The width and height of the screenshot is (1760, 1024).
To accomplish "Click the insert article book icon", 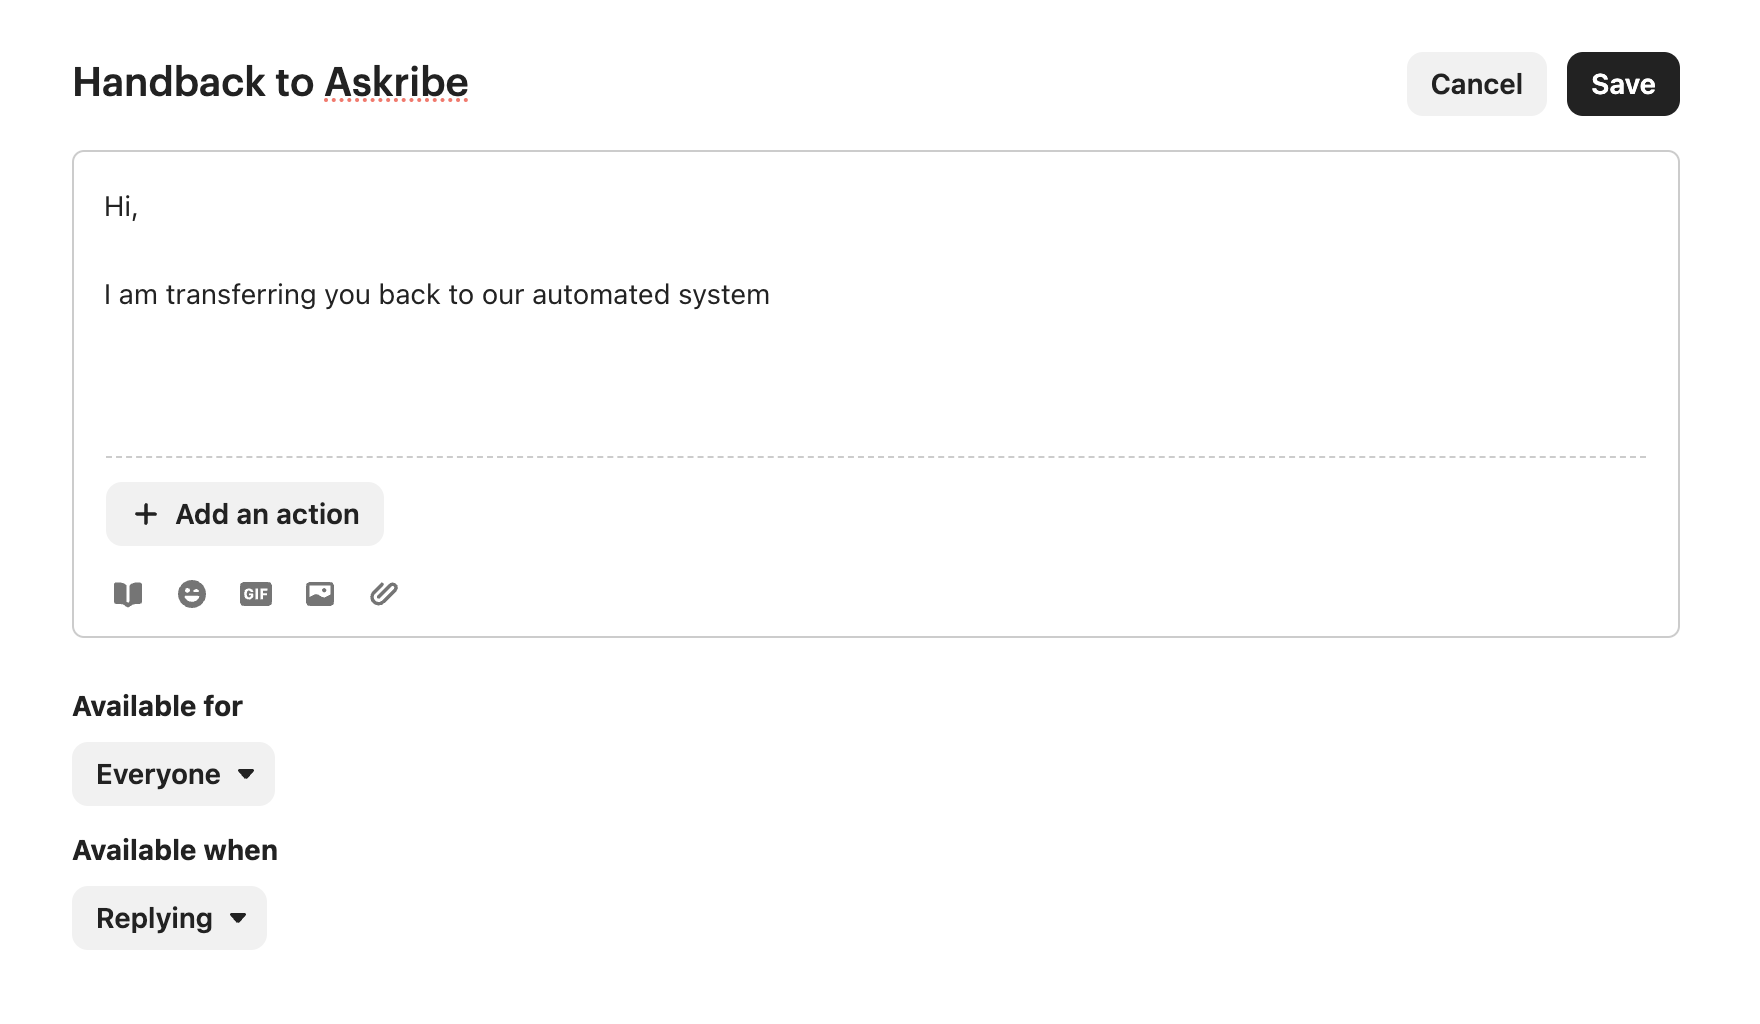I will [128, 594].
